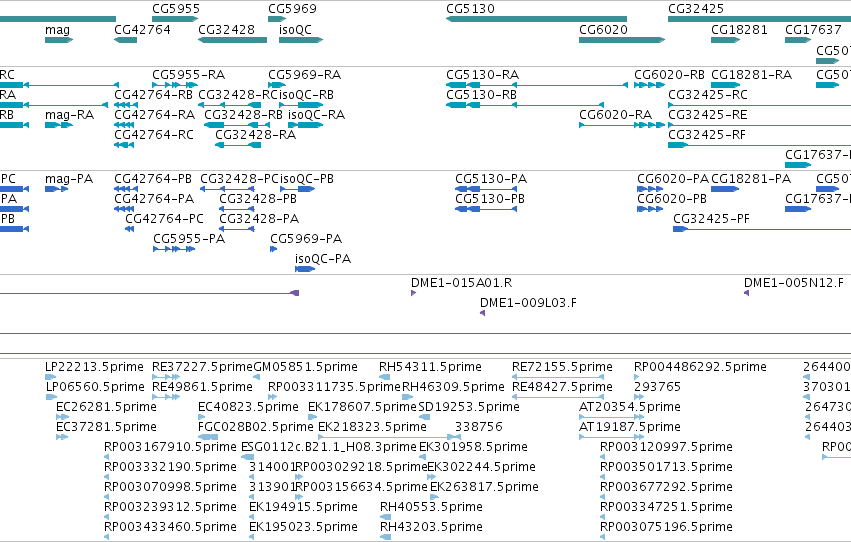Click the CG18281-PA protein label

751,178
